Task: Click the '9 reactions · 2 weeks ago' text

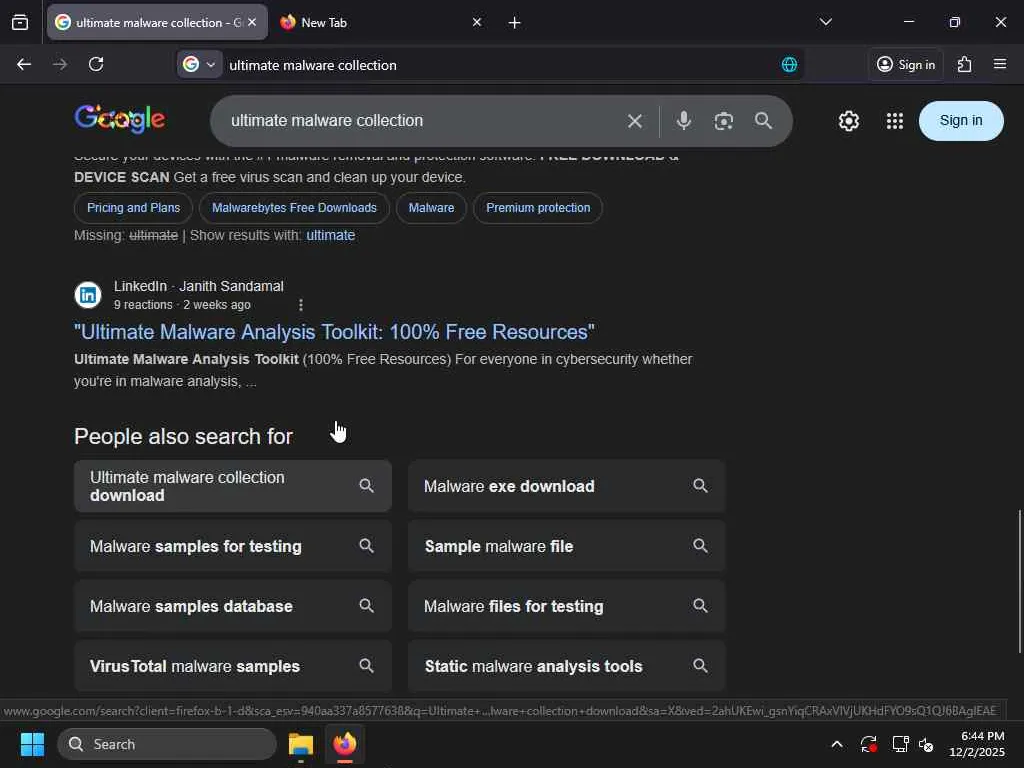Action: [x=182, y=305]
